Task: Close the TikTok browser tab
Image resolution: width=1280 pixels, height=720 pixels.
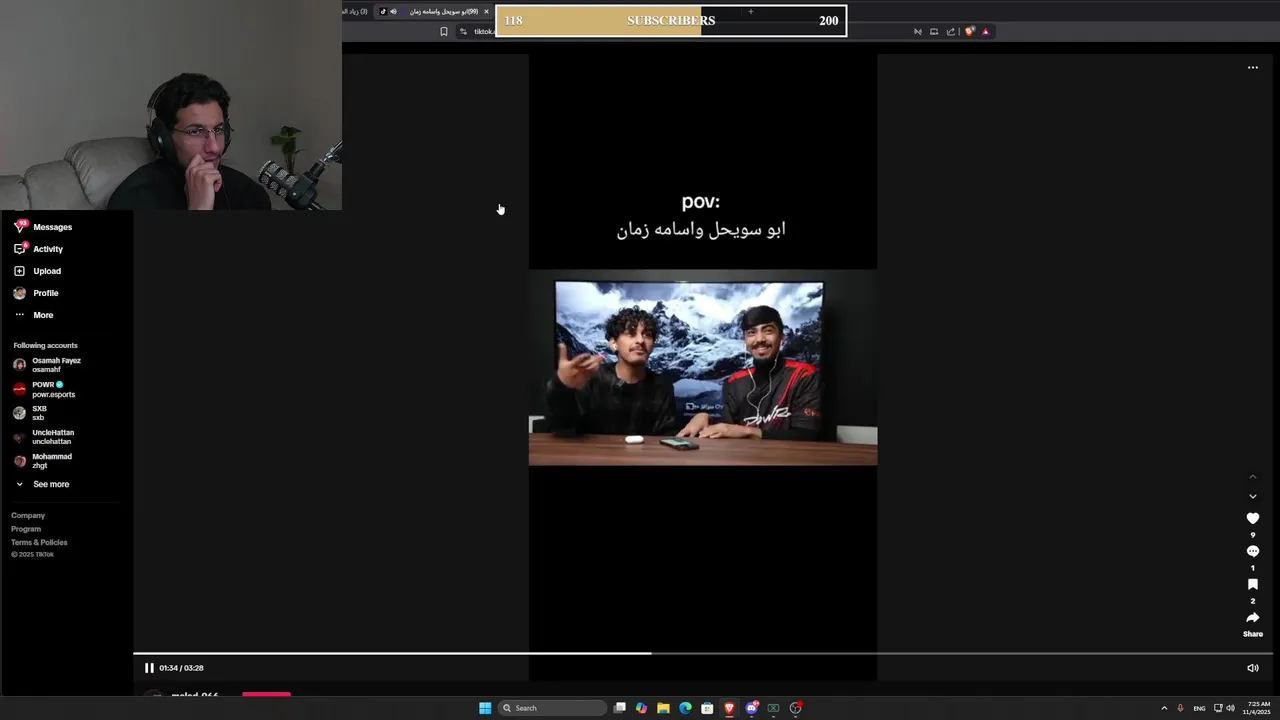Action: pyautogui.click(x=487, y=12)
